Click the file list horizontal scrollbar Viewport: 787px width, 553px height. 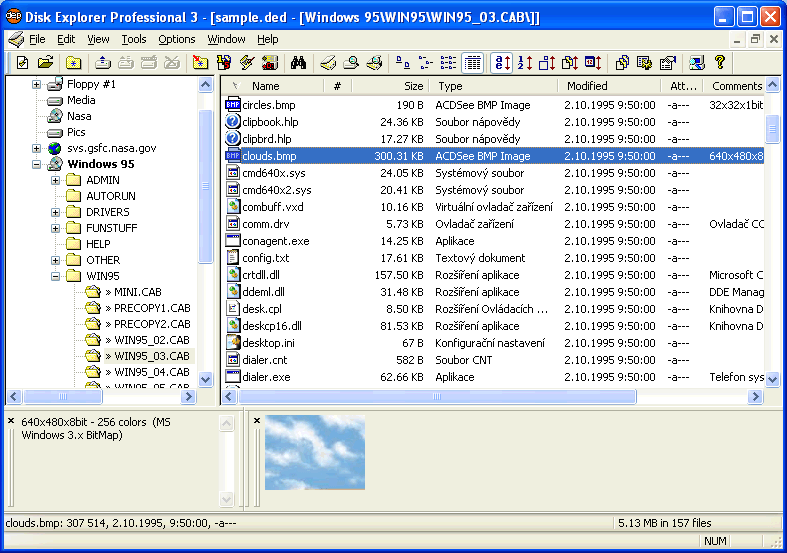click(x=436, y=397)
